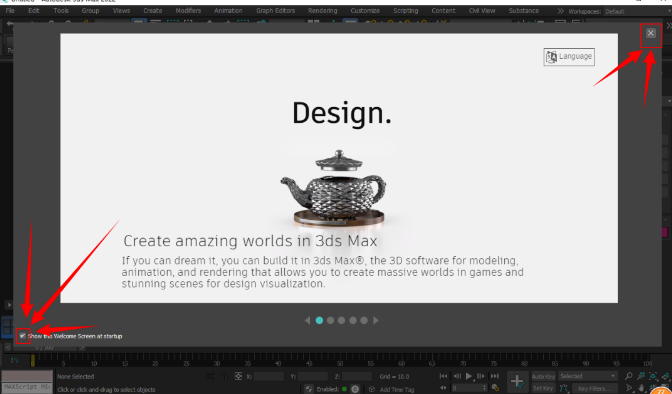This screenshot has height=394, width=672.
Task: Open the Animation menu
Action: tap(228, 10)
